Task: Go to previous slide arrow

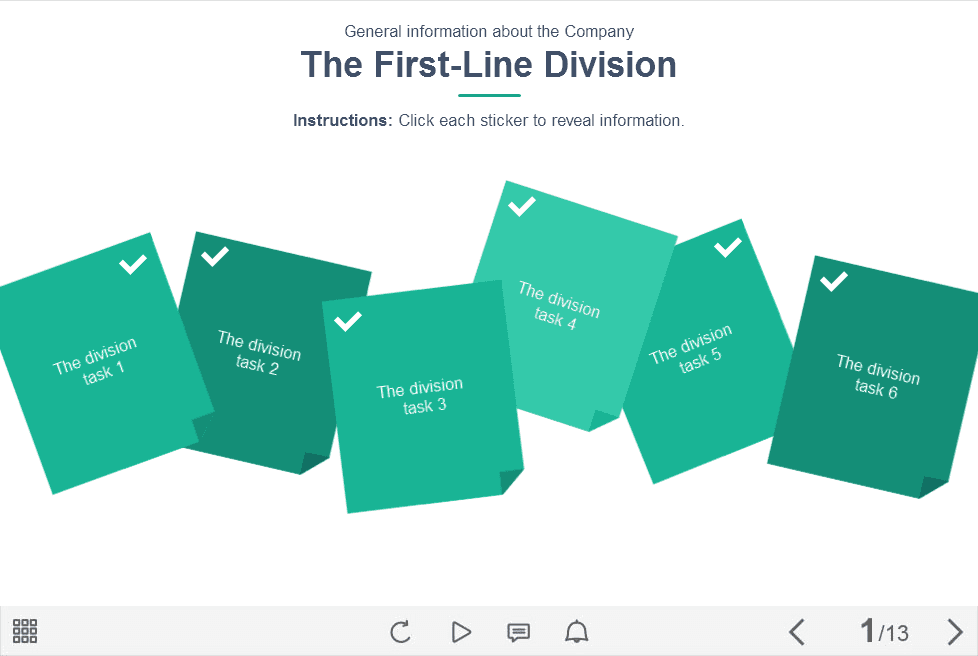Action: click(797, 632)
